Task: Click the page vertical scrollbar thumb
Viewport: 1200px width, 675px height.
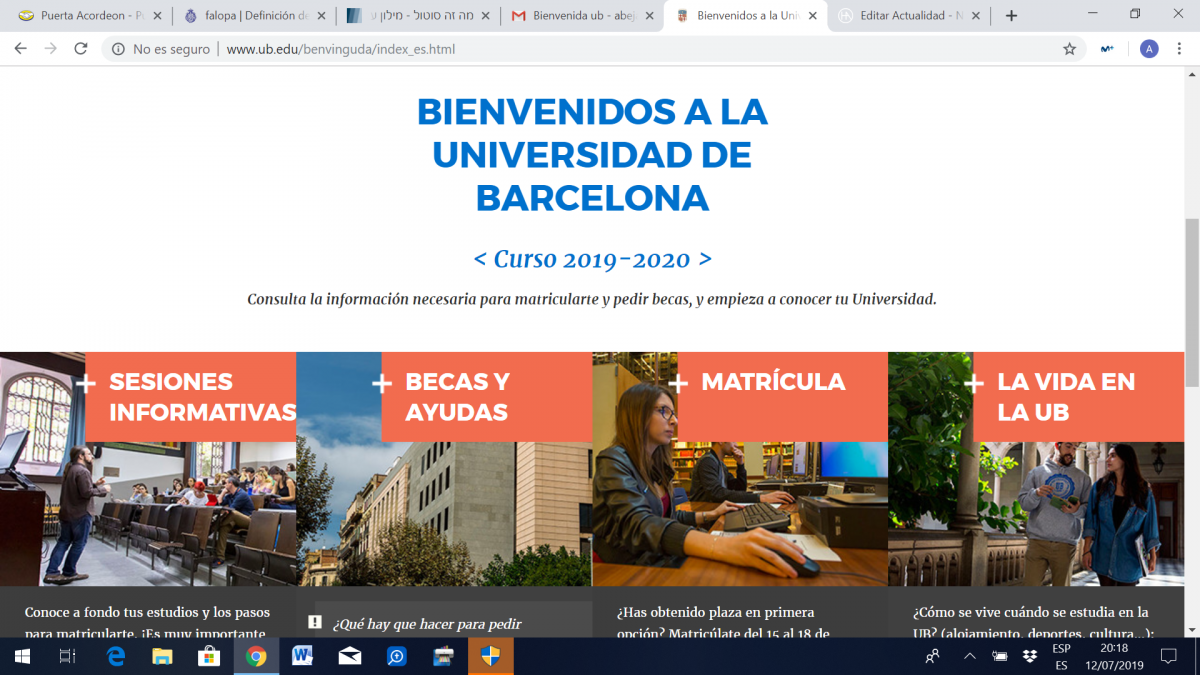Action: click(x=1192, y=303)
